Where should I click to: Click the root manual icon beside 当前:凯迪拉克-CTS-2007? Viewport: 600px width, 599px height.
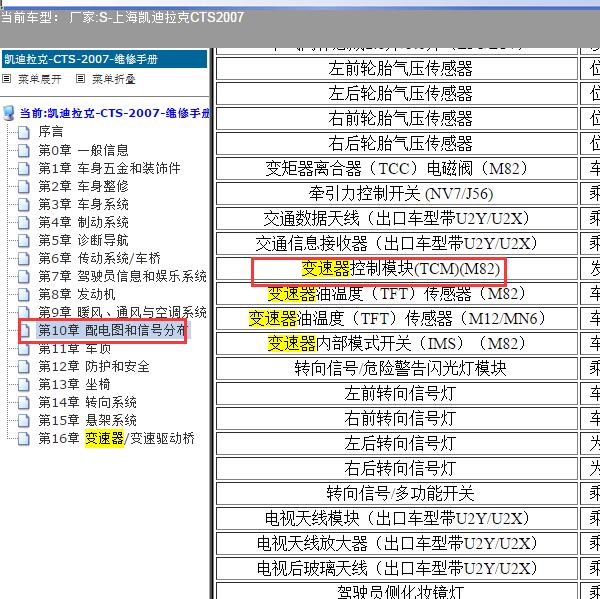coord(8,113)
